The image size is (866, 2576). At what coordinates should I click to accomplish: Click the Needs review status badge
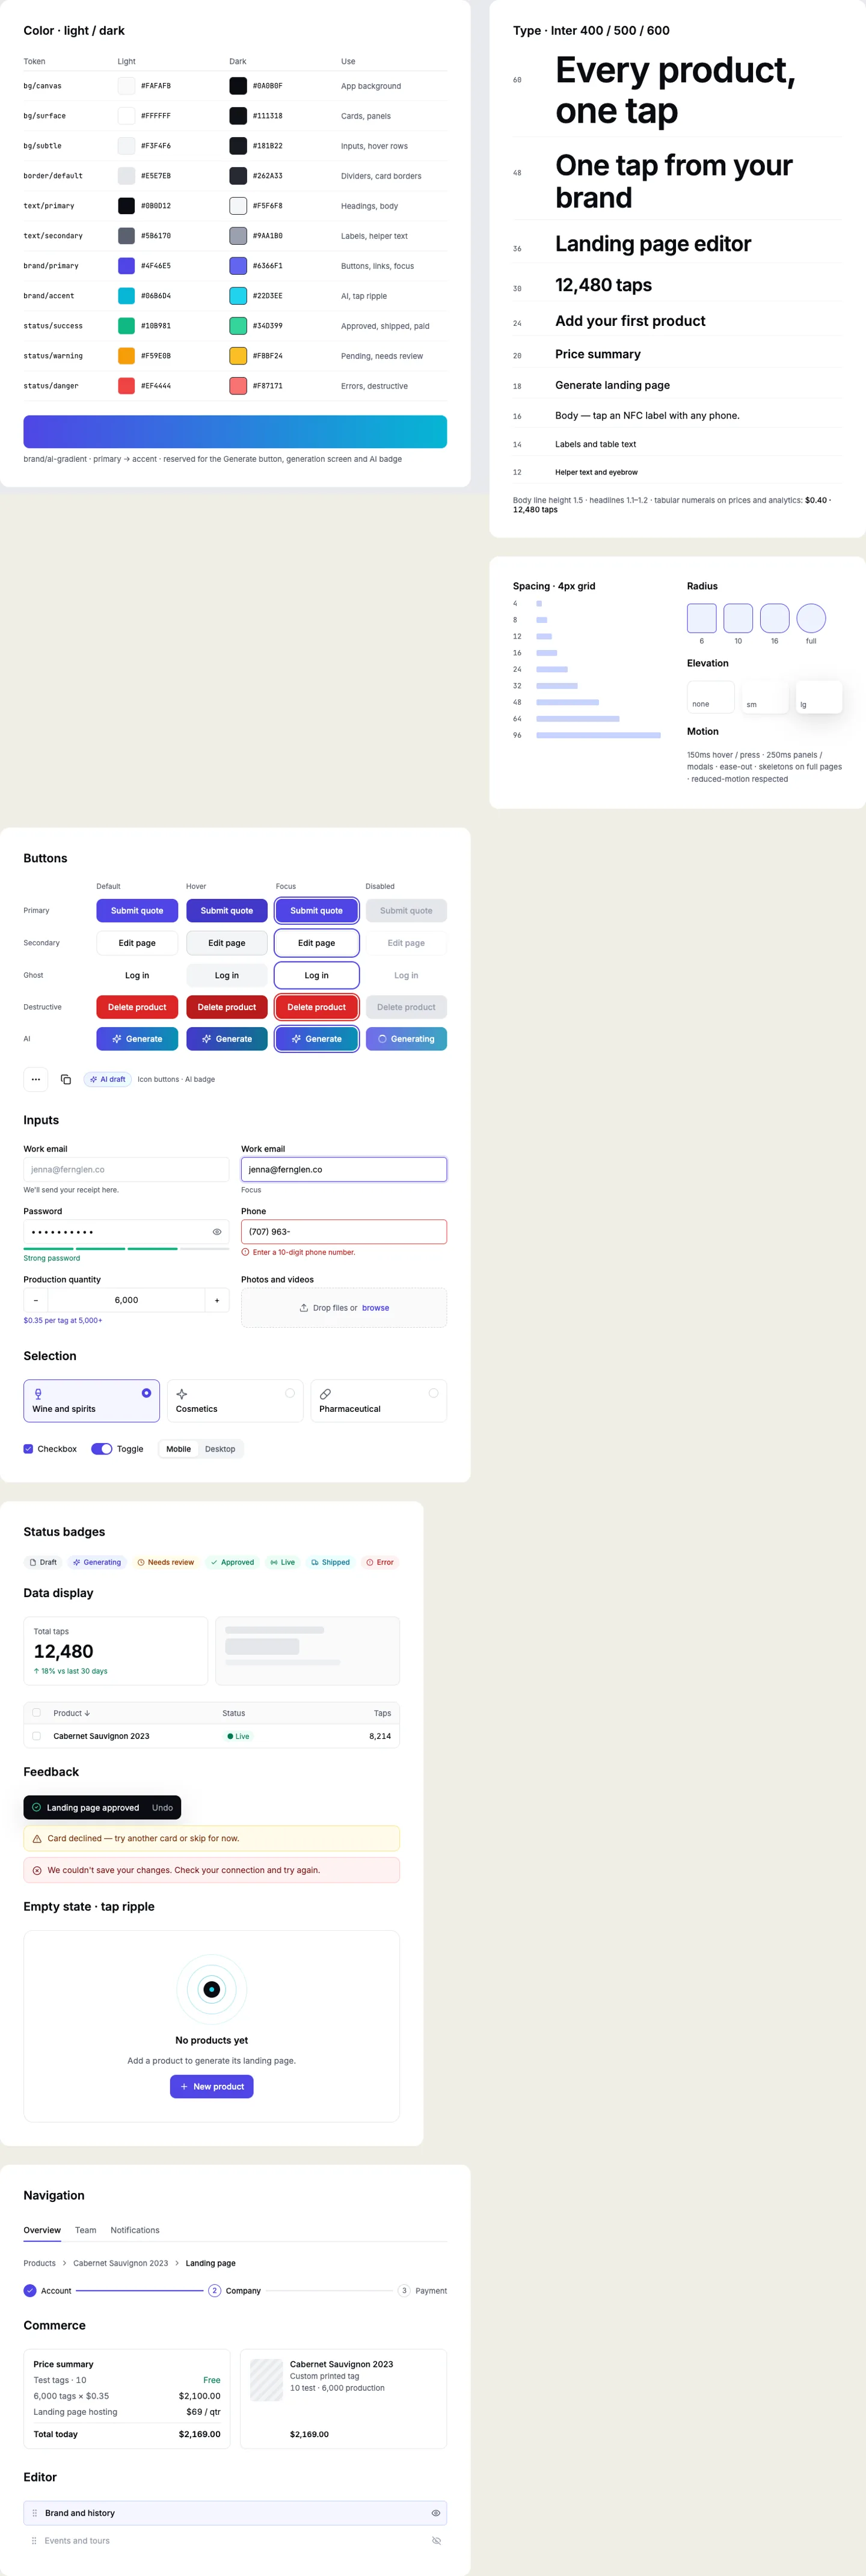(166, 1562)
